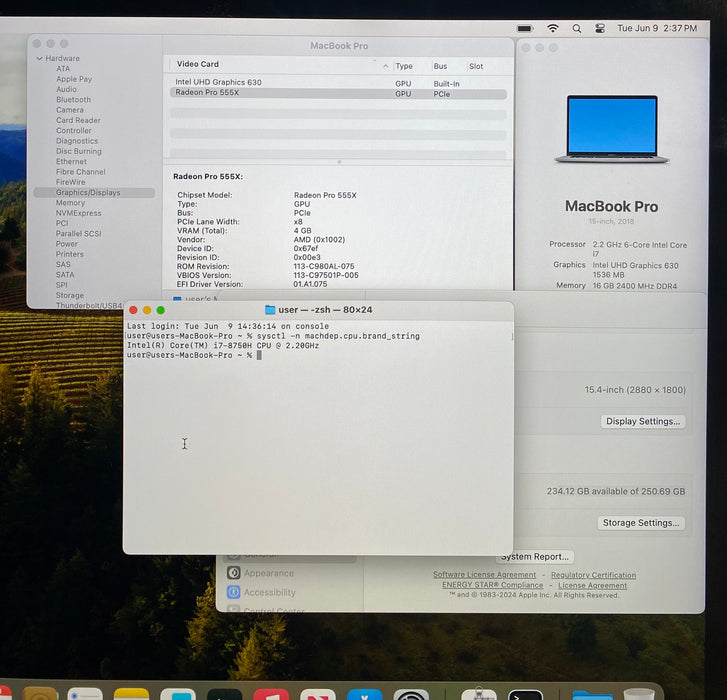Sort by the Type column header

pos(404,66)
